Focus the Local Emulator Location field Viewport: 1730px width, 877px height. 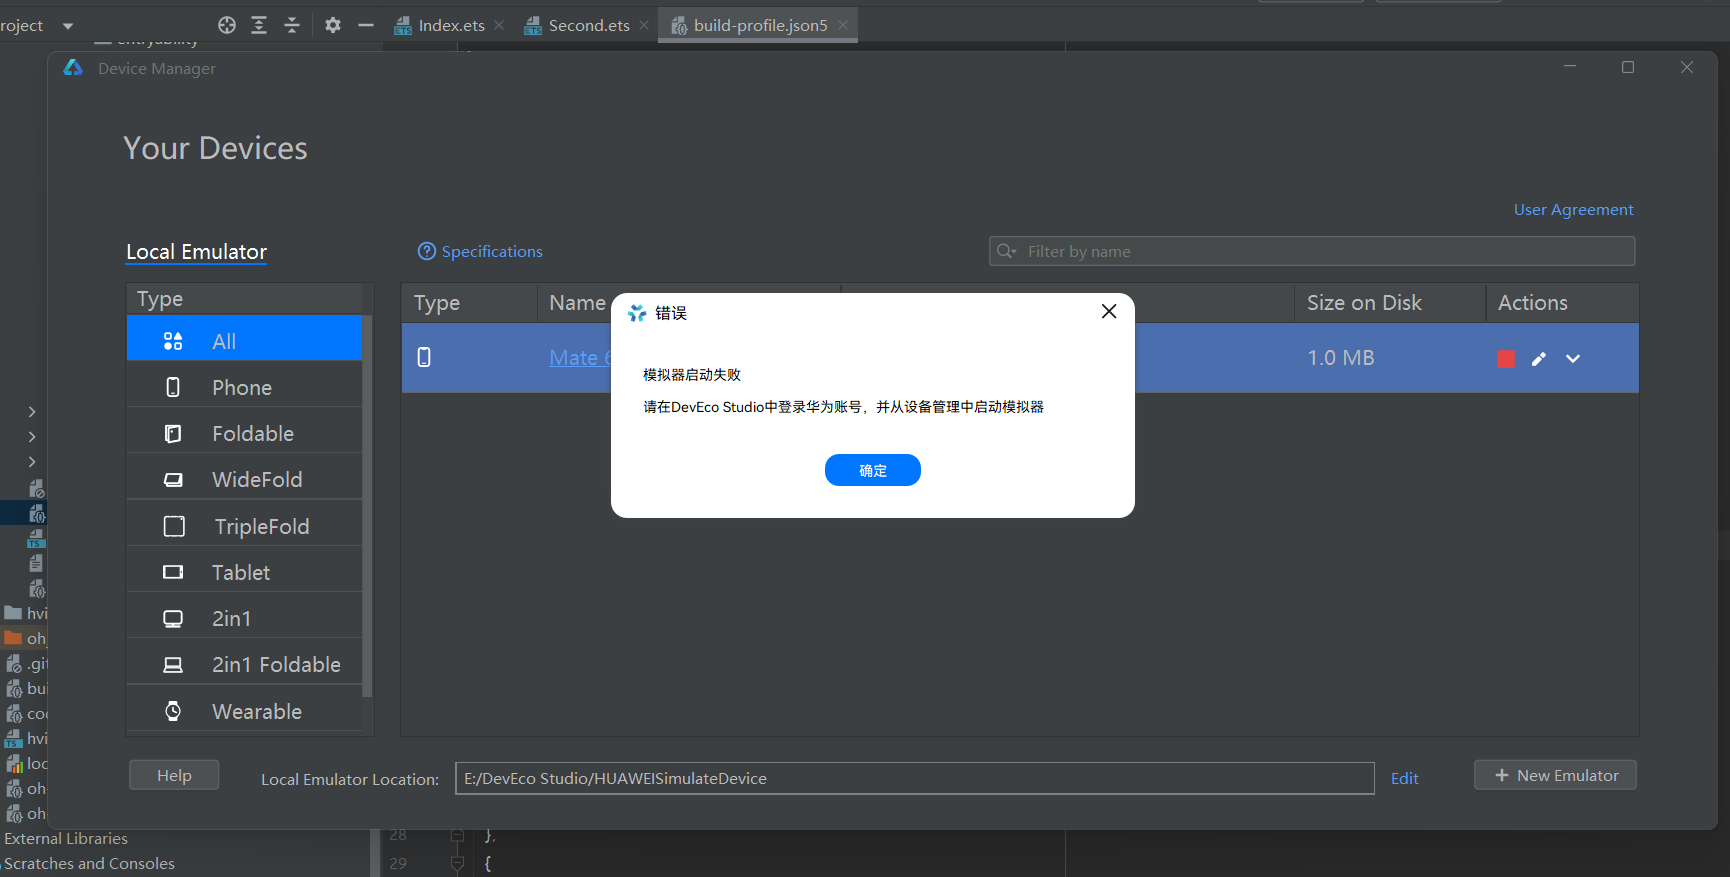click(914, 778)
